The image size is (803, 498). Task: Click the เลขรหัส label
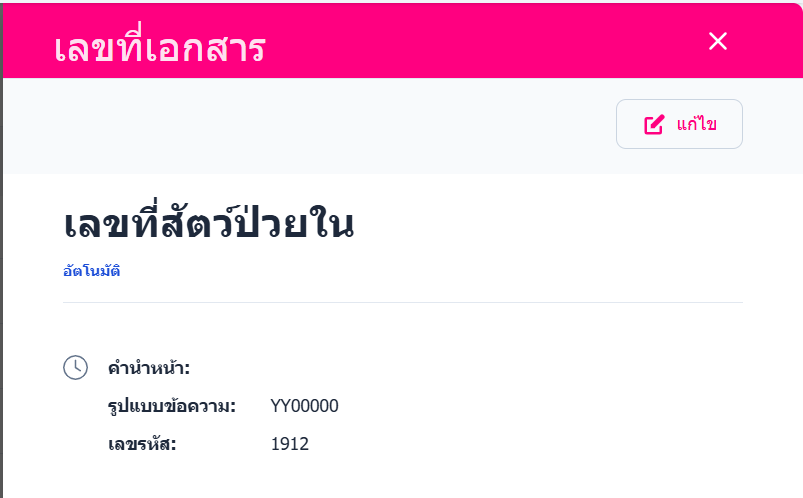point(142,444)
